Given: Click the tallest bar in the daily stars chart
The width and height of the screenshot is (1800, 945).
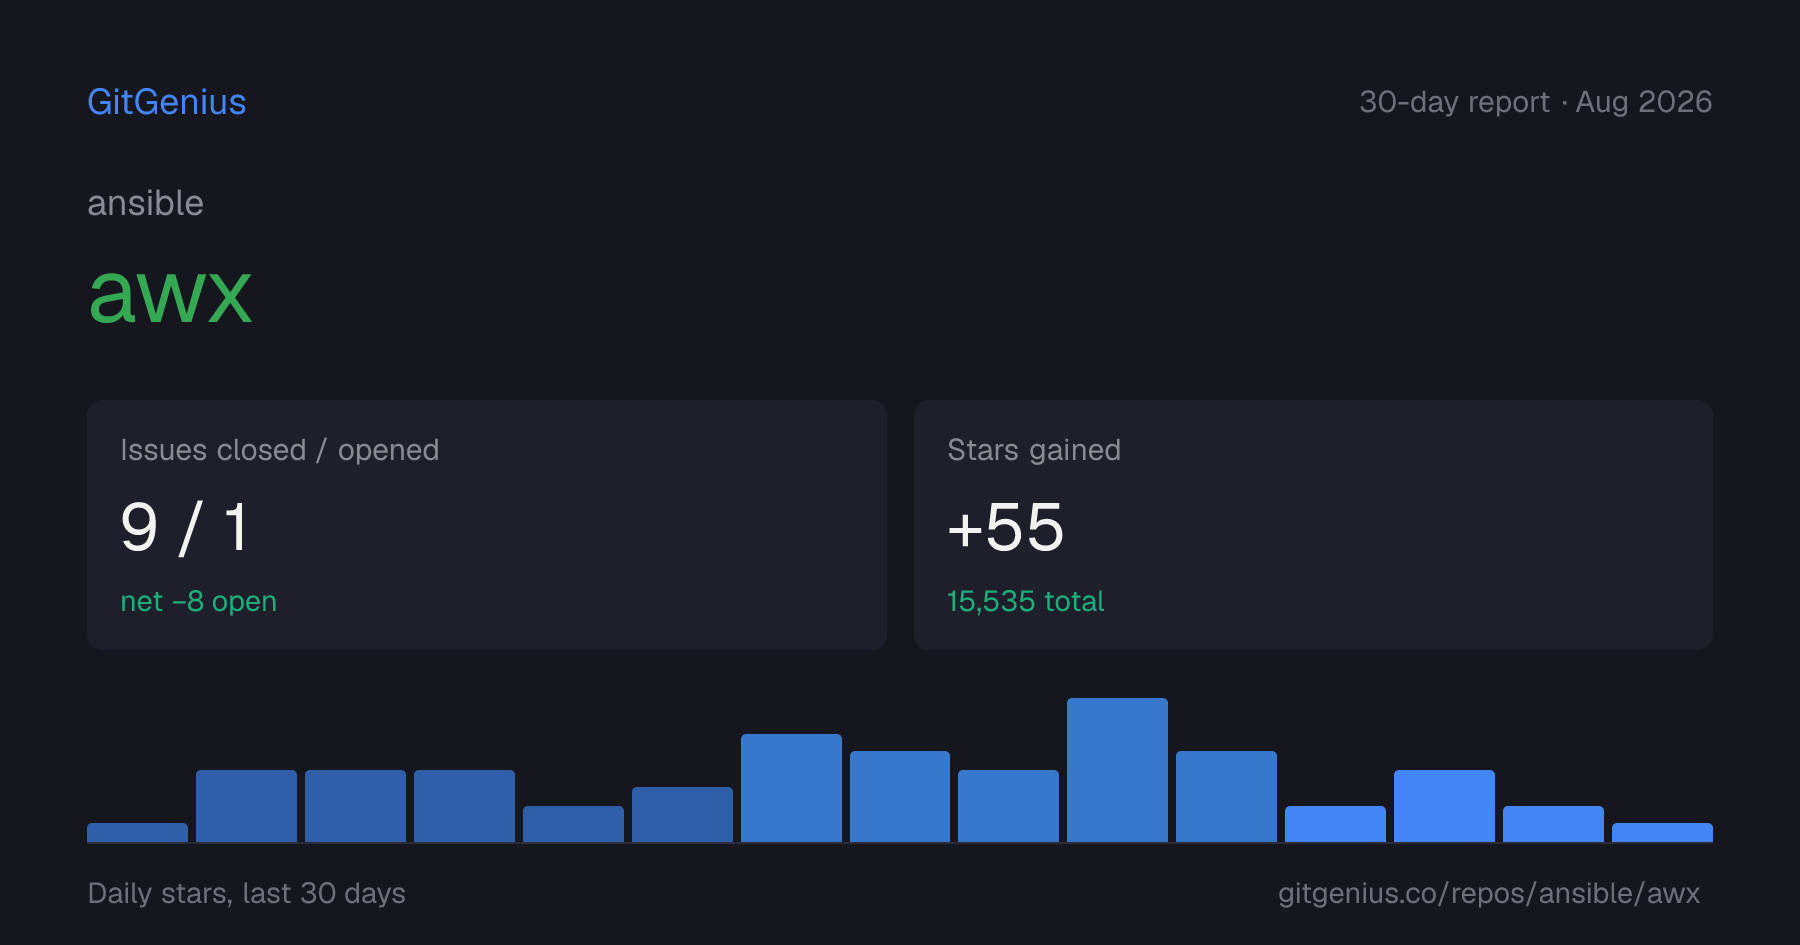Looking at the screenshot, I should point(1117,770).
